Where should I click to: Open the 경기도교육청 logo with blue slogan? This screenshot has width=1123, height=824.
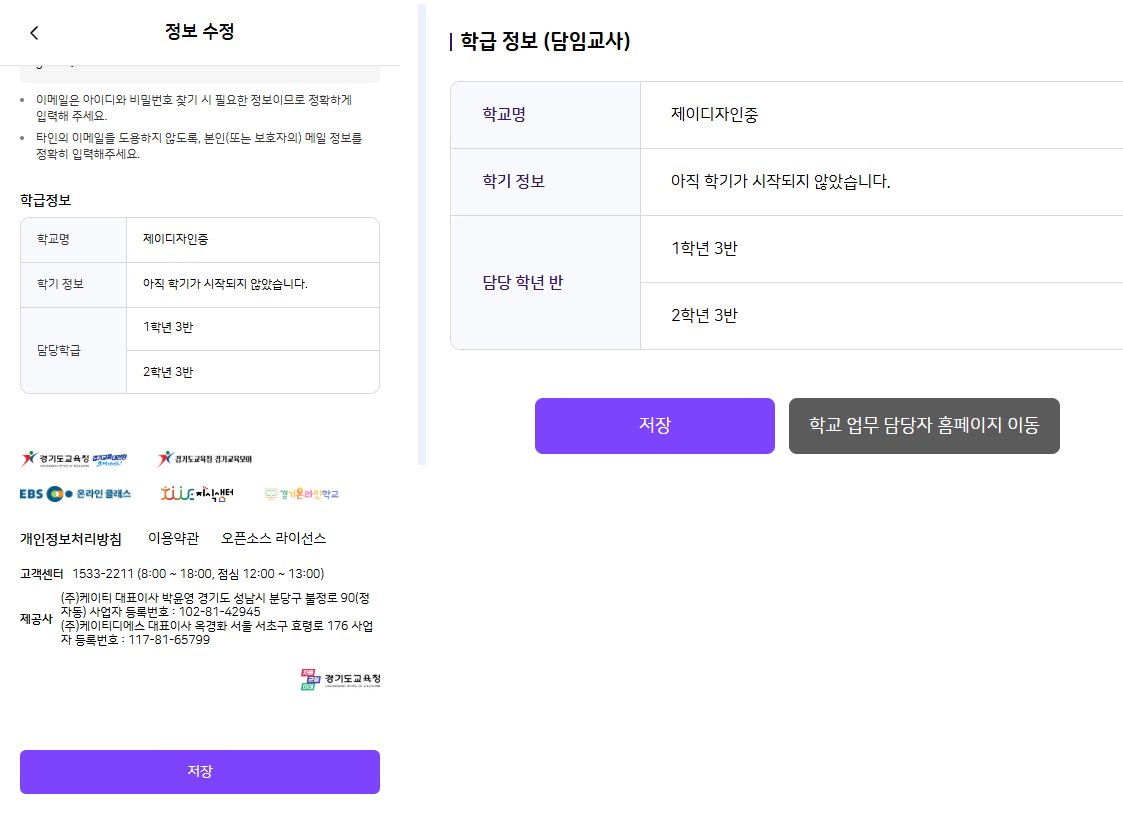[x=74, y=459]
